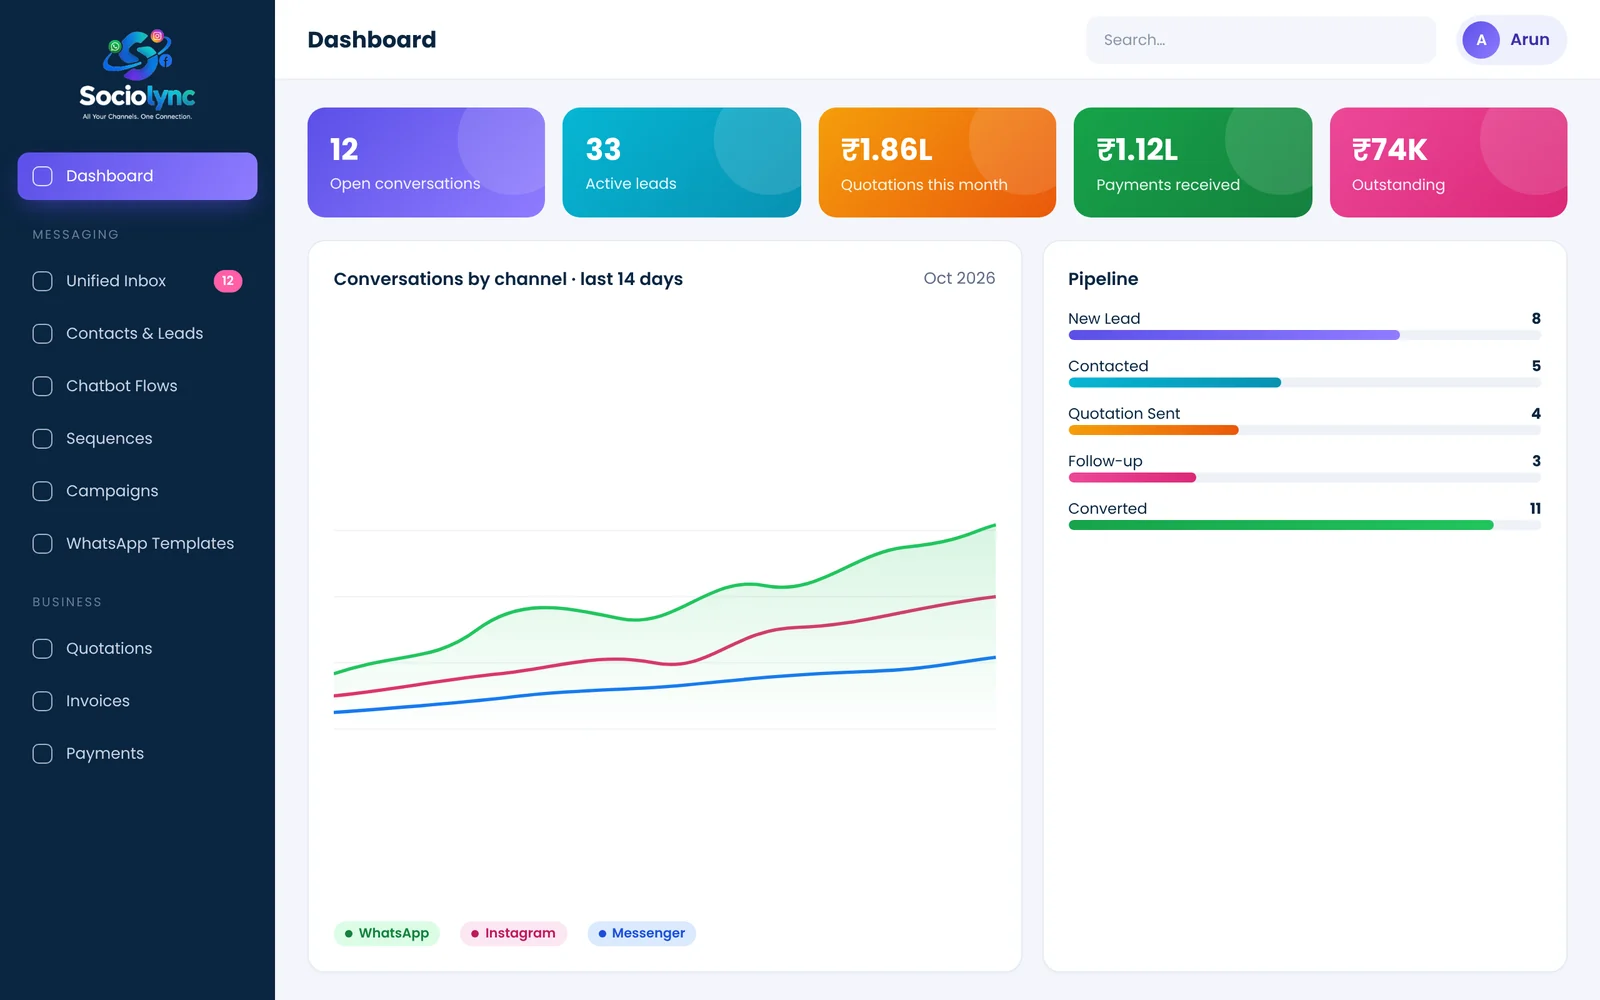
Task: Click the Unified Inbox icon
Action: (x=43, y=281)
